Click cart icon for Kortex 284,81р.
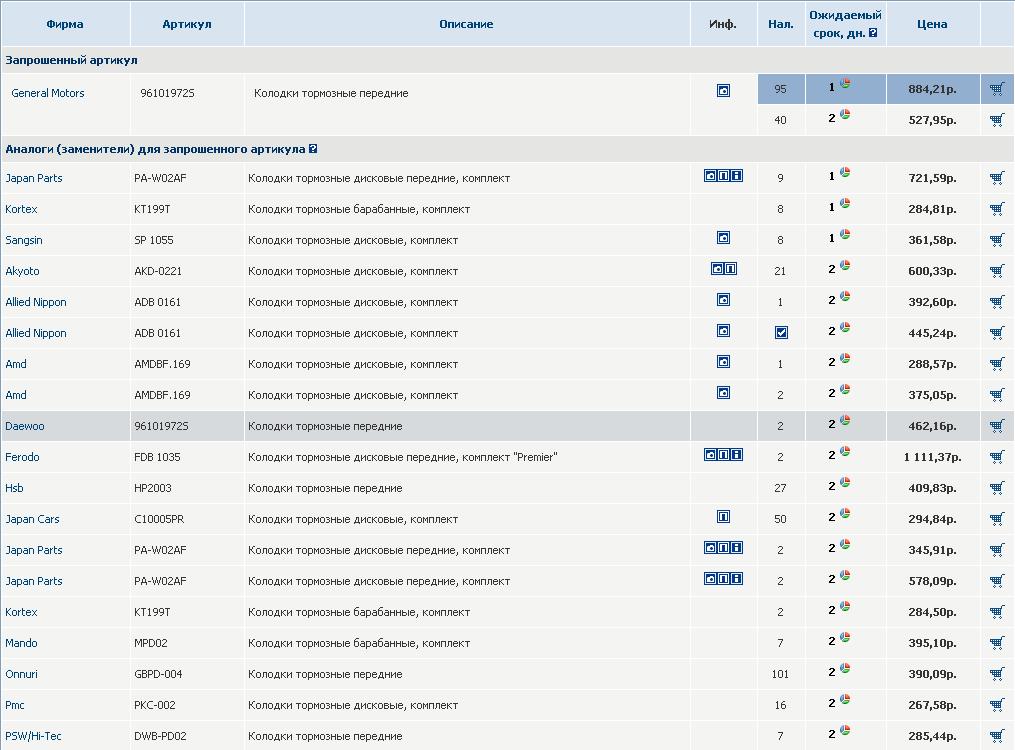Viewport: 1015px width, 750px height. [x=997, y=209]
